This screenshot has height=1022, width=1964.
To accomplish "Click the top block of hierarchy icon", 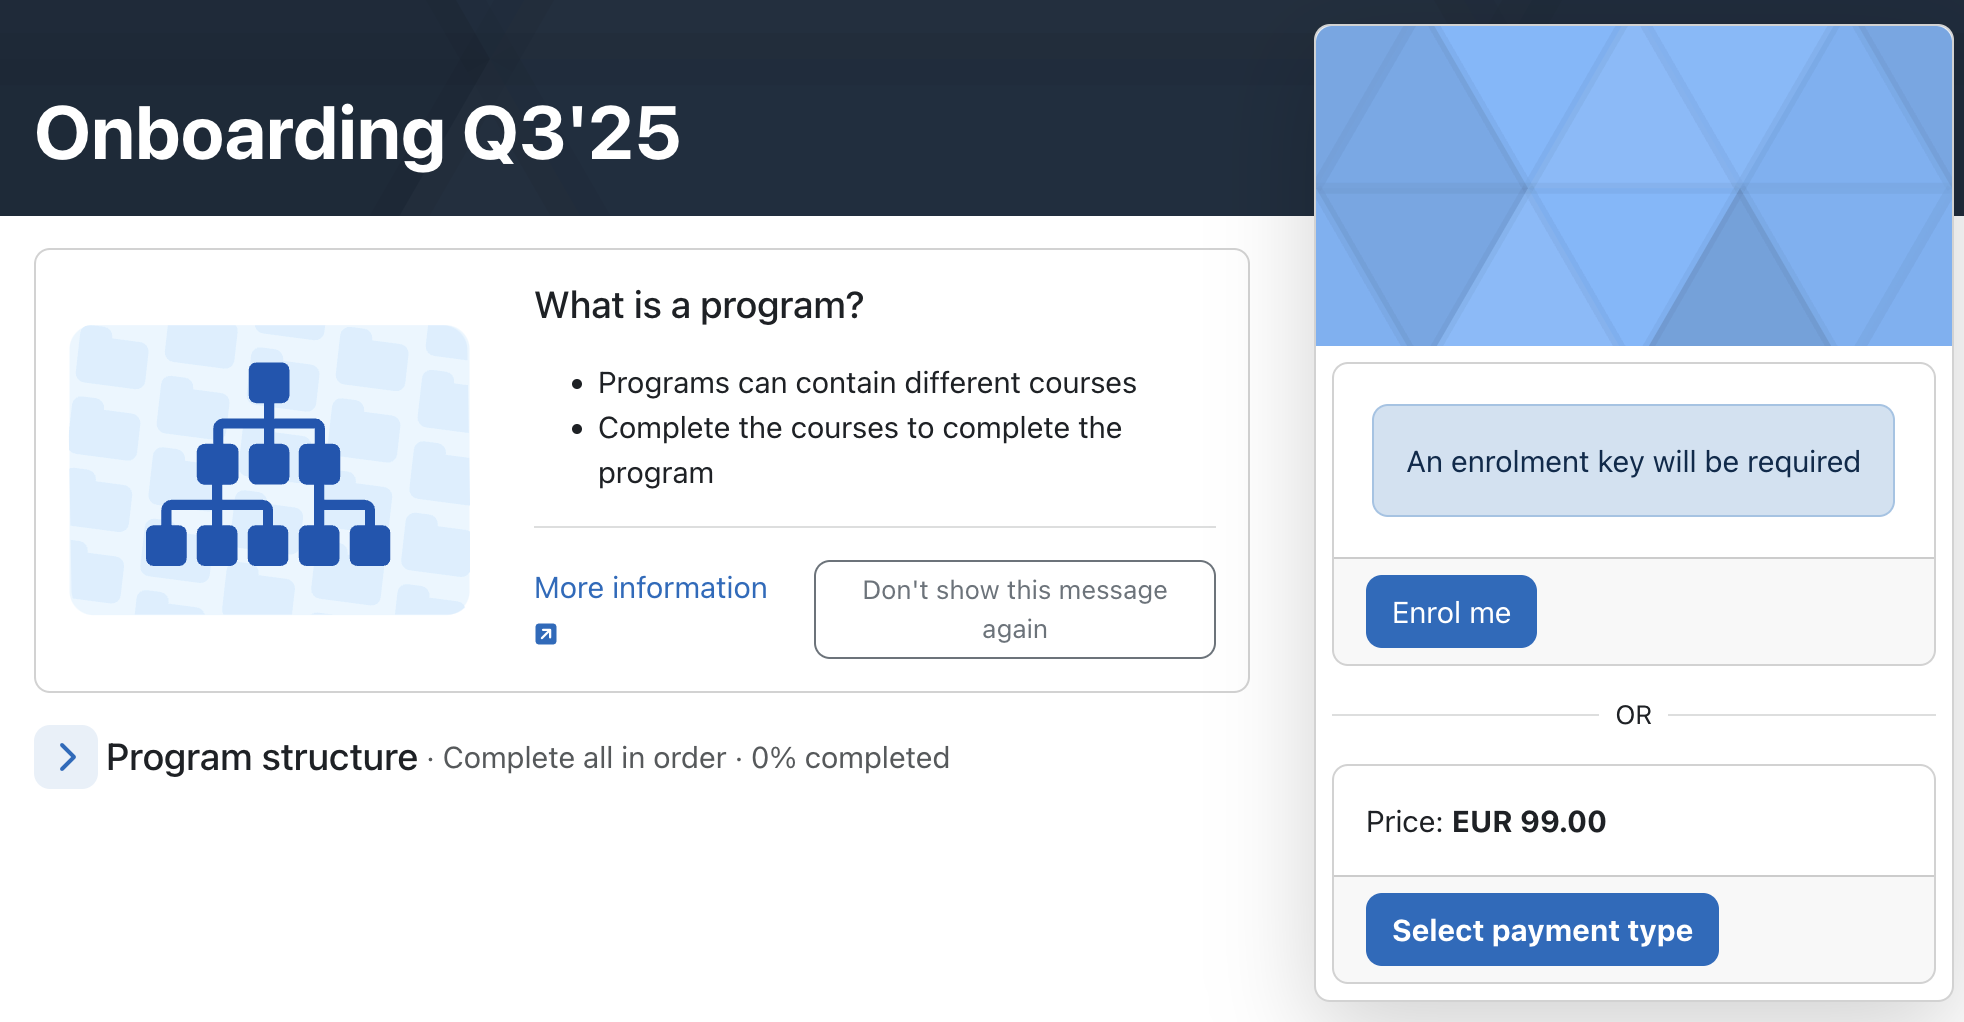I will pyautogui.click(x=268, y=382).
